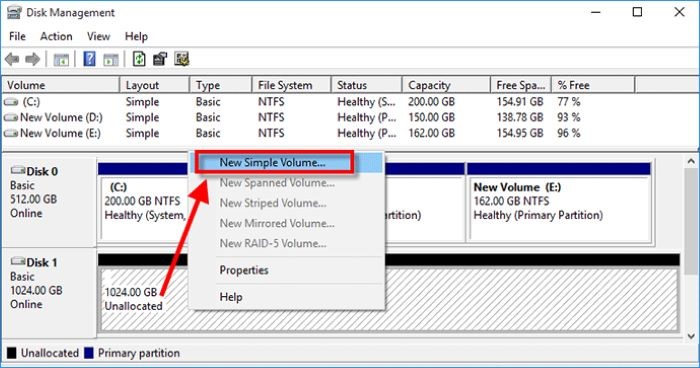The height and width of the screenshot is (368, 700).
Task: Click the 154.95 GB free space cell
Action: (520, 134)
